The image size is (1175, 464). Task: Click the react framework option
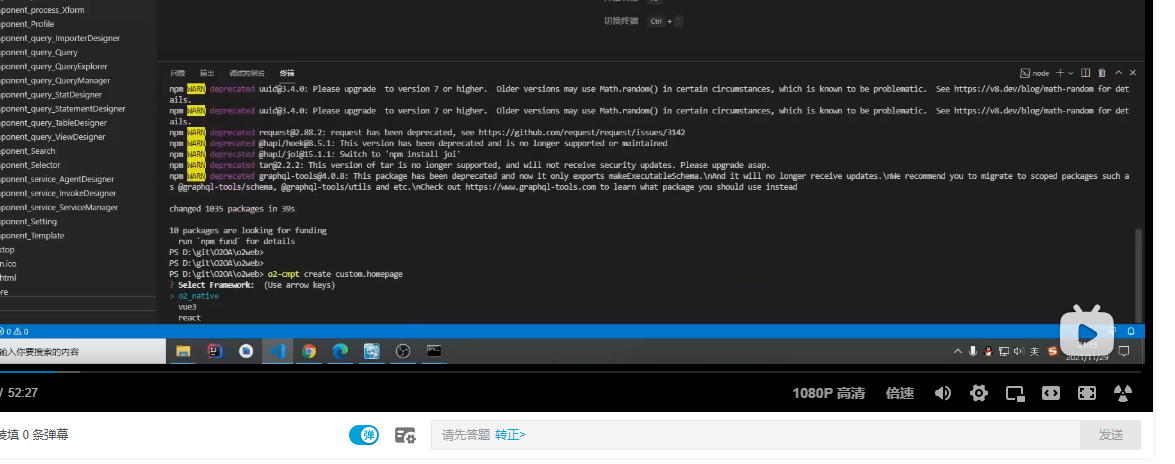click(190, 318)
